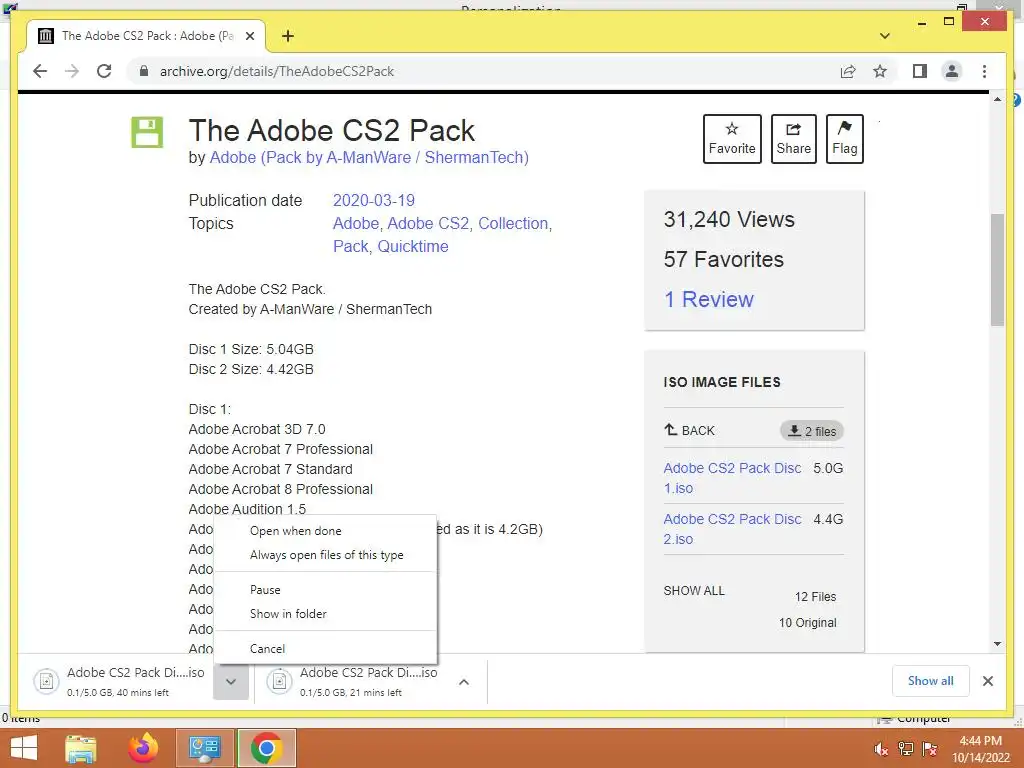Click the scrollbar up arrow

point(997,99)
